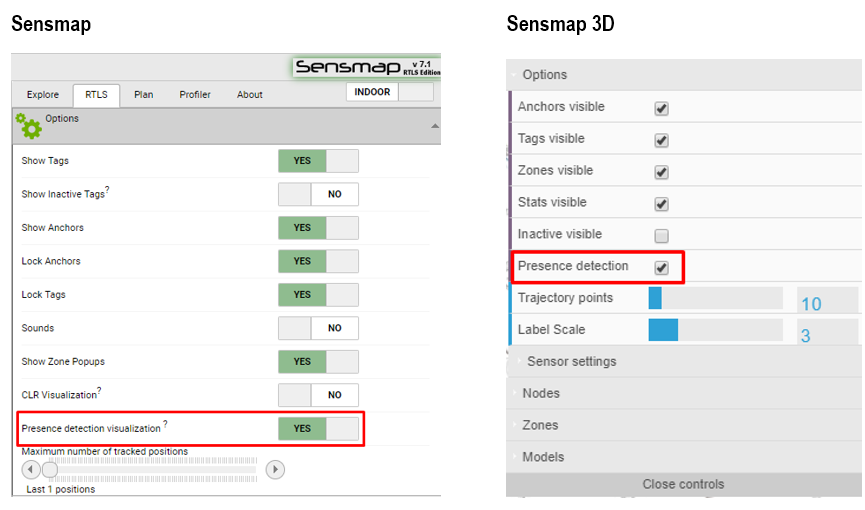Toggle the Sounds switch
Image resolution: width=865 pixels, height=510 pixels.
[318, 328]
